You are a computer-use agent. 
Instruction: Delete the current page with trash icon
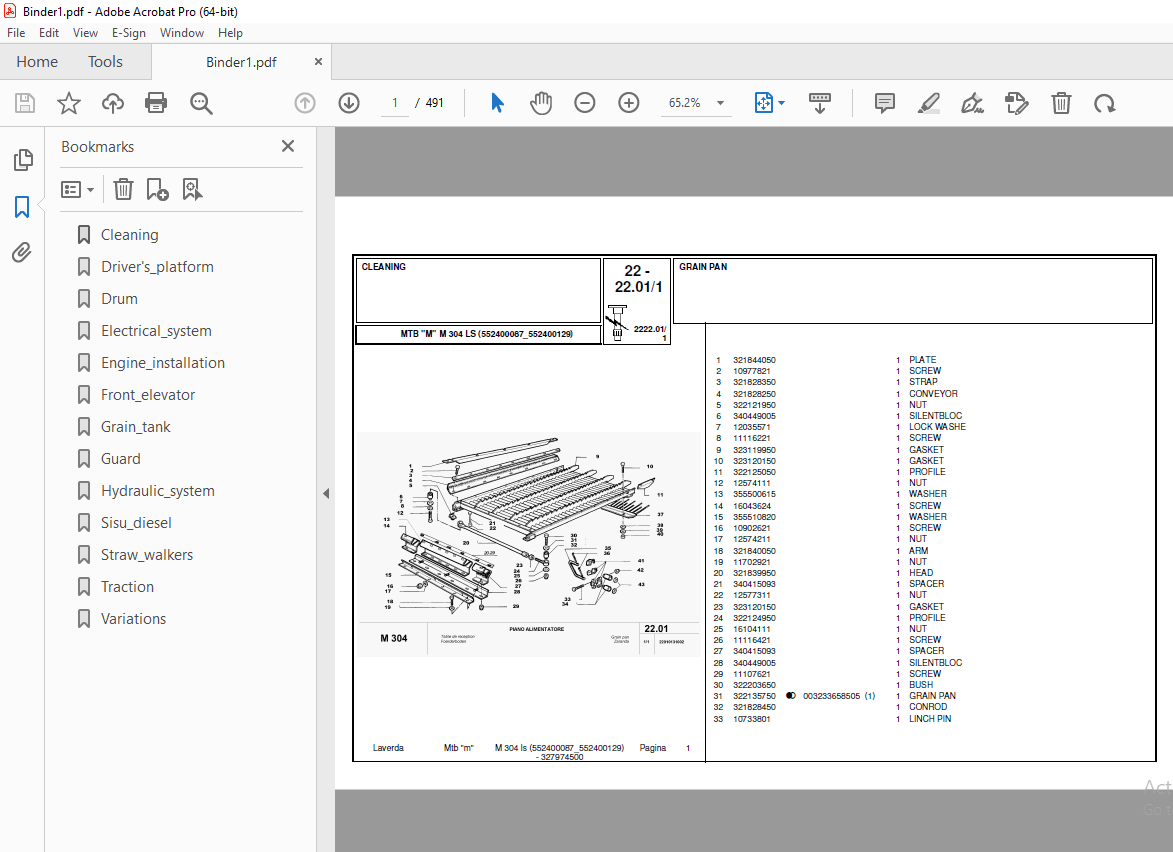click(x=1061, y=102)
